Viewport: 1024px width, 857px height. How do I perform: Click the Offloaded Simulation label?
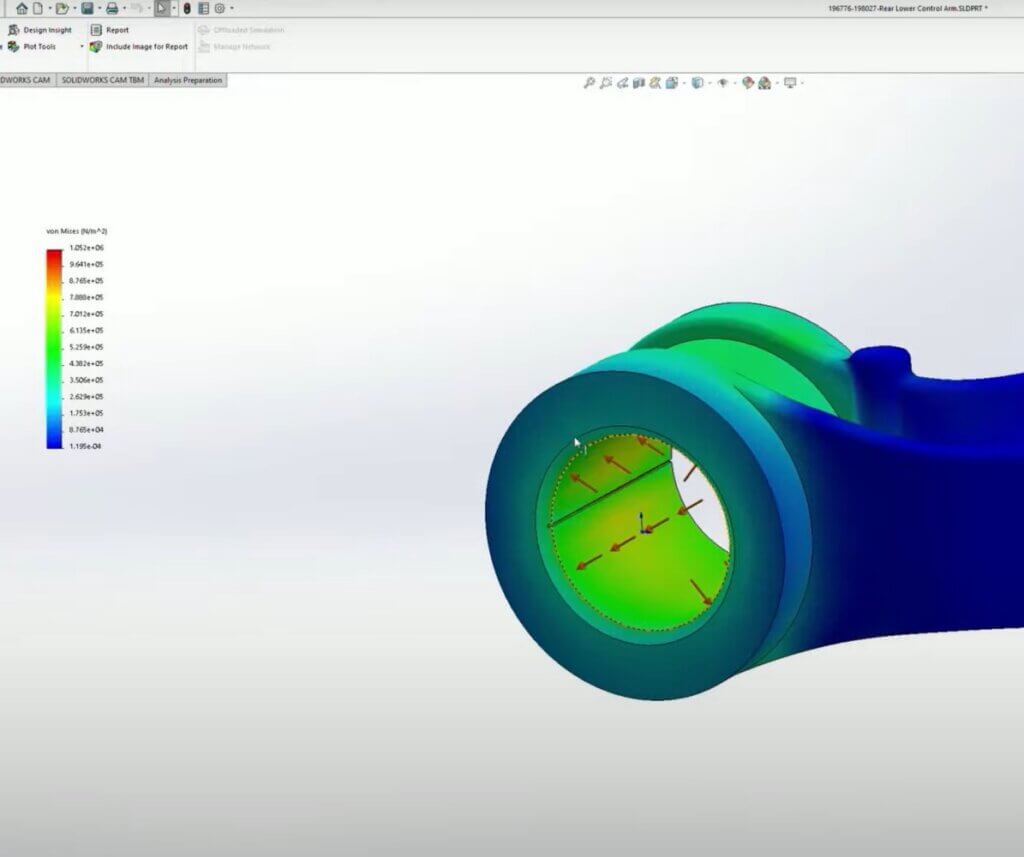pyautogui.click(x=249, y=30)
